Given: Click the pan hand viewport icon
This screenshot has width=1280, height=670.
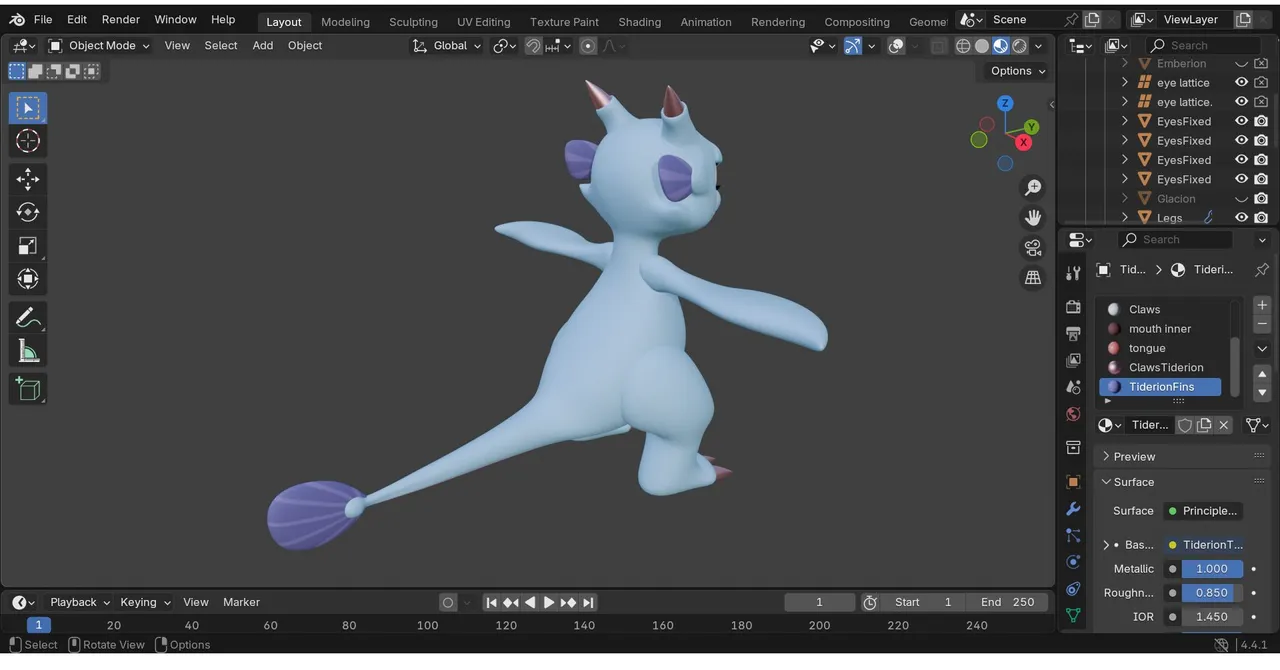Looking at the screenshot, I should coord(1033,217).
